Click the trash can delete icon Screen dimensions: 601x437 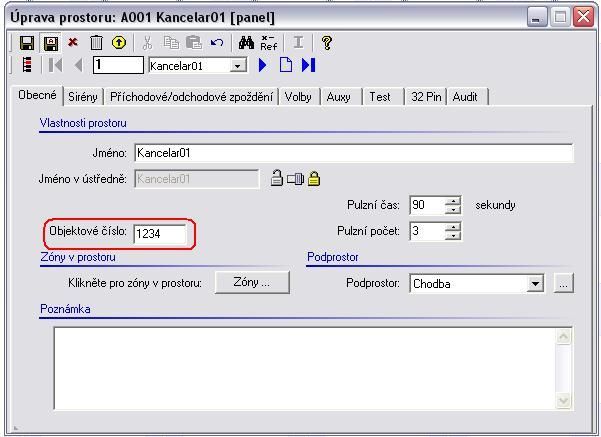[96, 43]
